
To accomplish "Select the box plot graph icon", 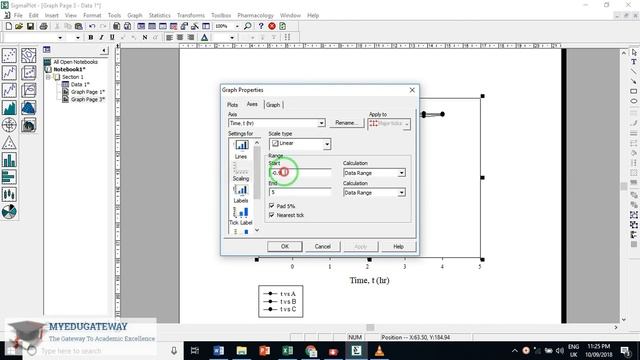I will (9, 195).
